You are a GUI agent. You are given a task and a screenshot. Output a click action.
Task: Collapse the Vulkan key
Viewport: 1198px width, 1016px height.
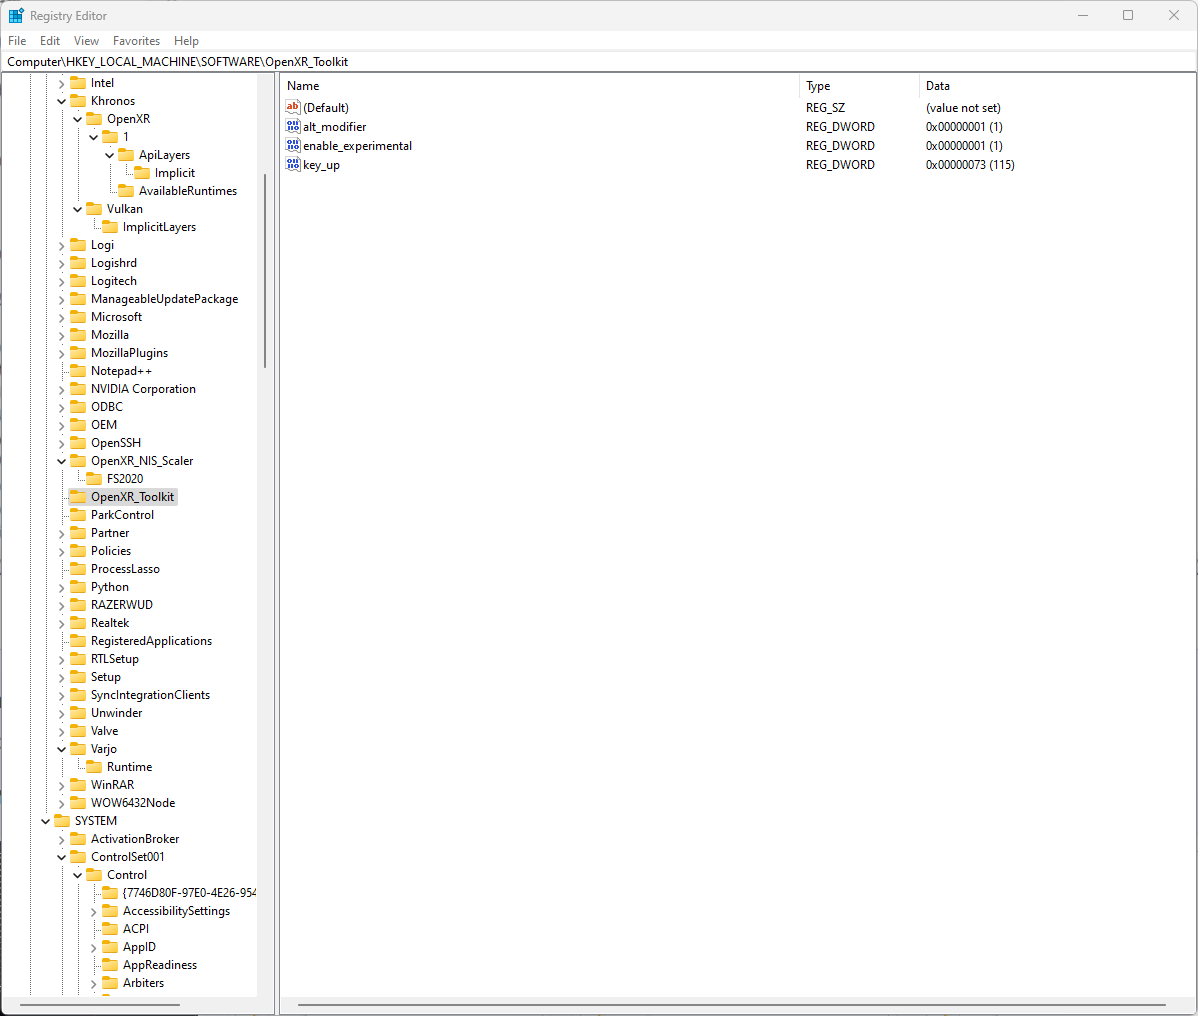pos(78,209)
